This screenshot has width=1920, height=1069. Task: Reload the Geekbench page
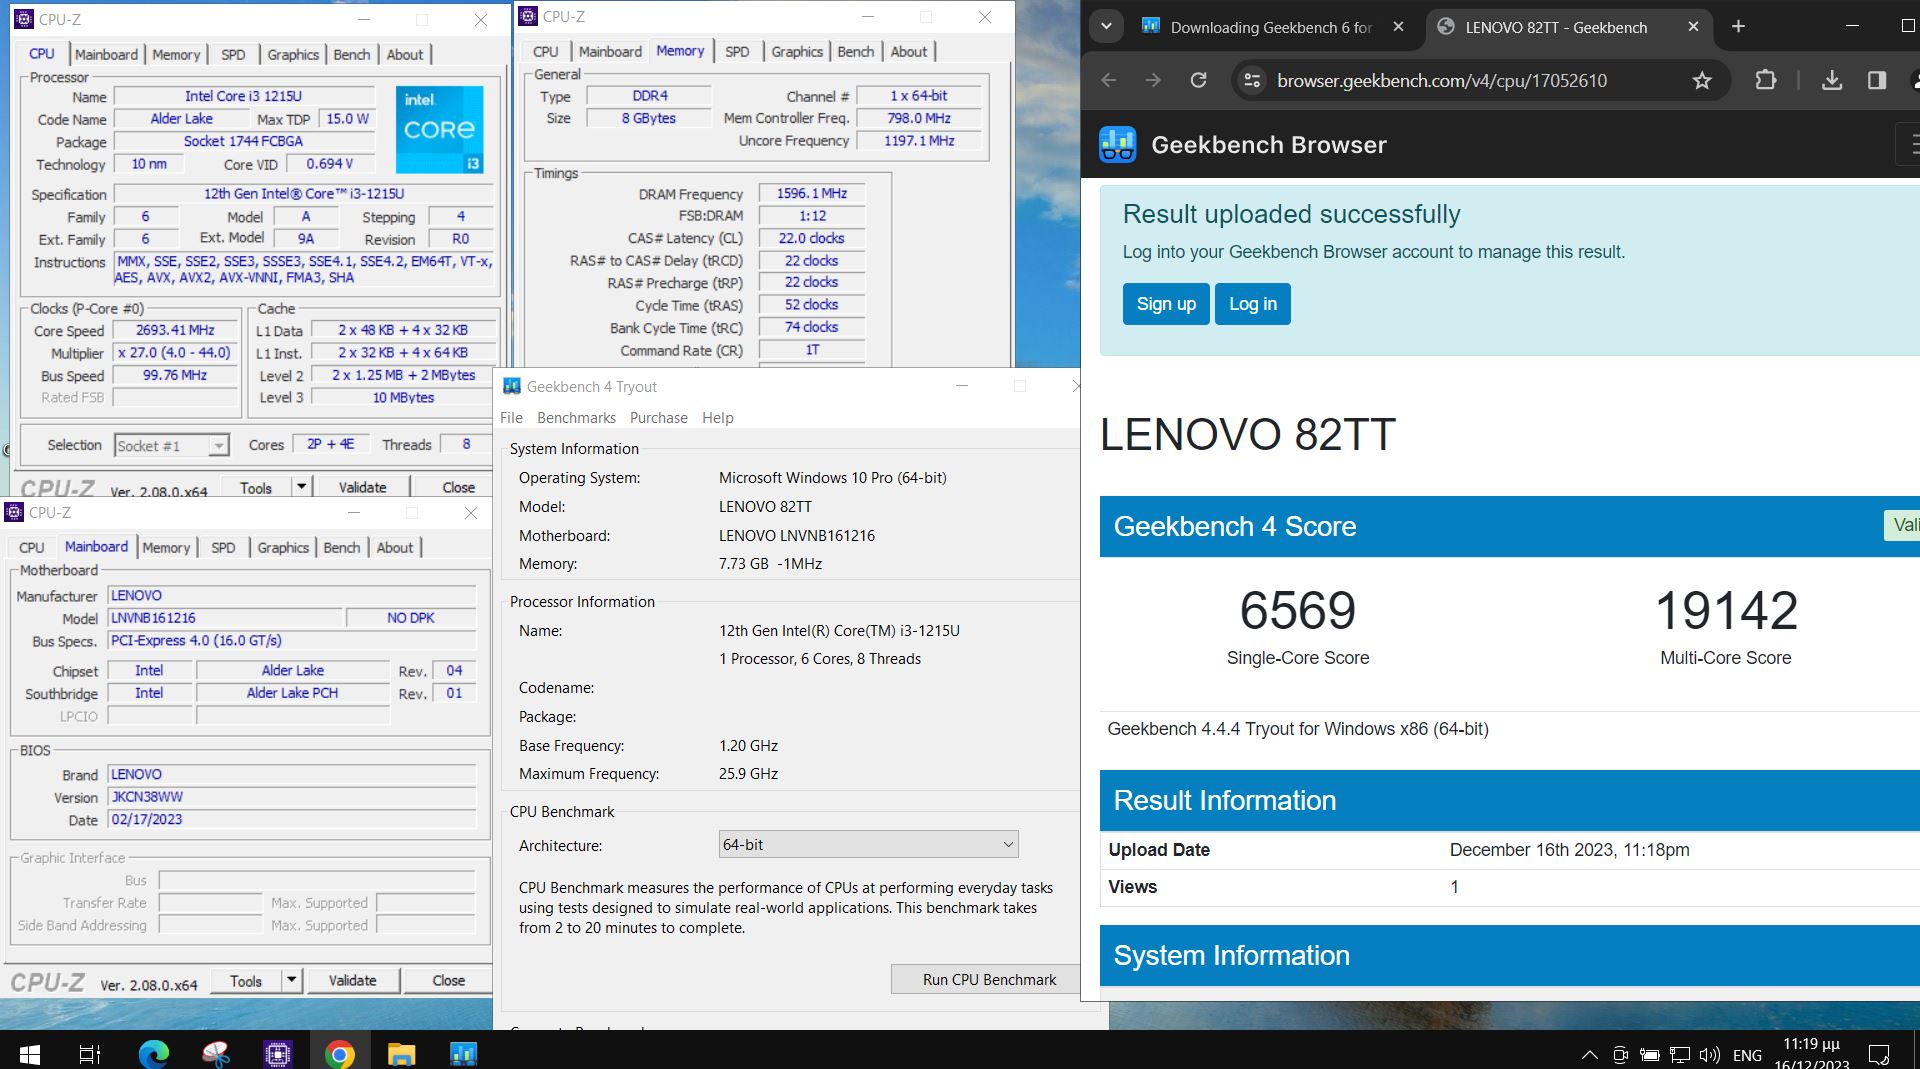[1198, 80]
